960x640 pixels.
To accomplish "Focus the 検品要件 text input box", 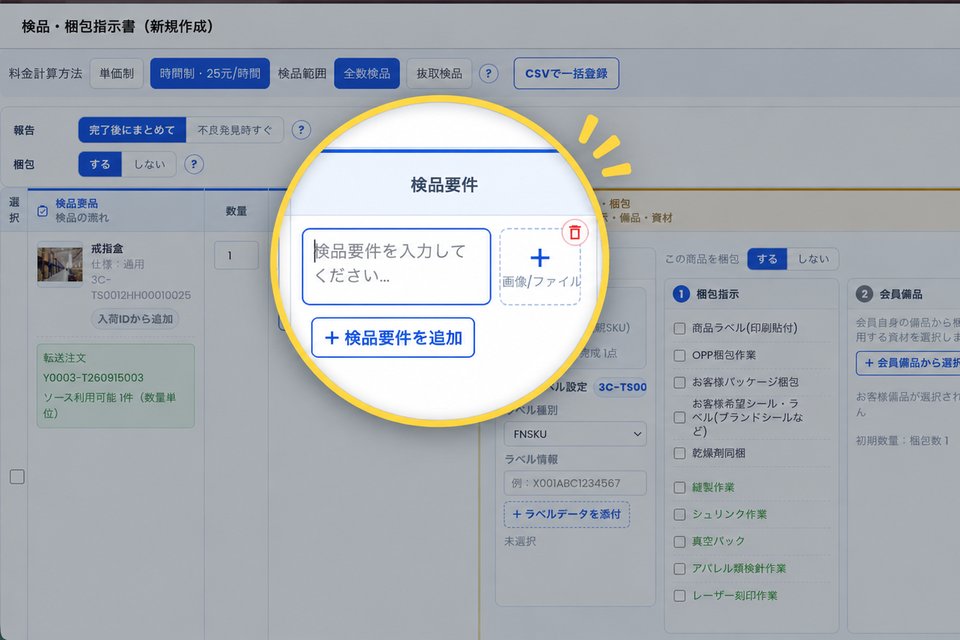I will (397, 266).
